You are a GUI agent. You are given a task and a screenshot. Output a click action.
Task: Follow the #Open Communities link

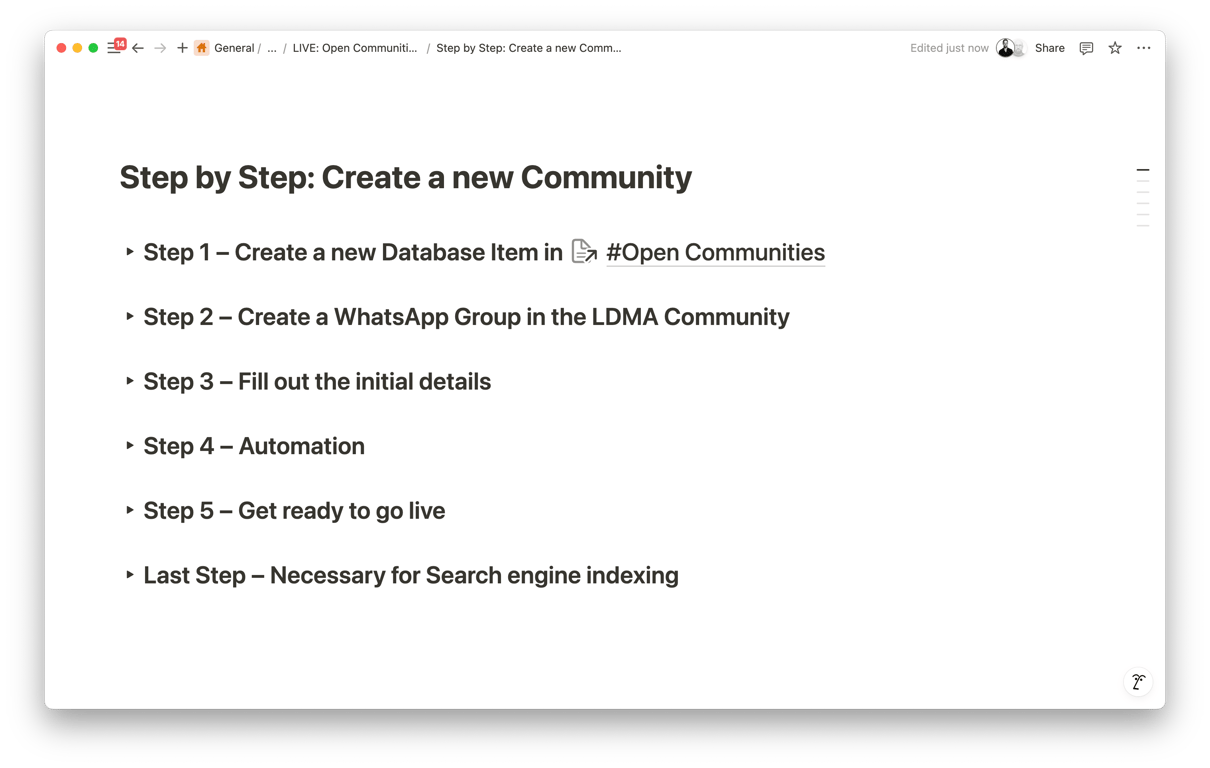[x=714, y=252]
